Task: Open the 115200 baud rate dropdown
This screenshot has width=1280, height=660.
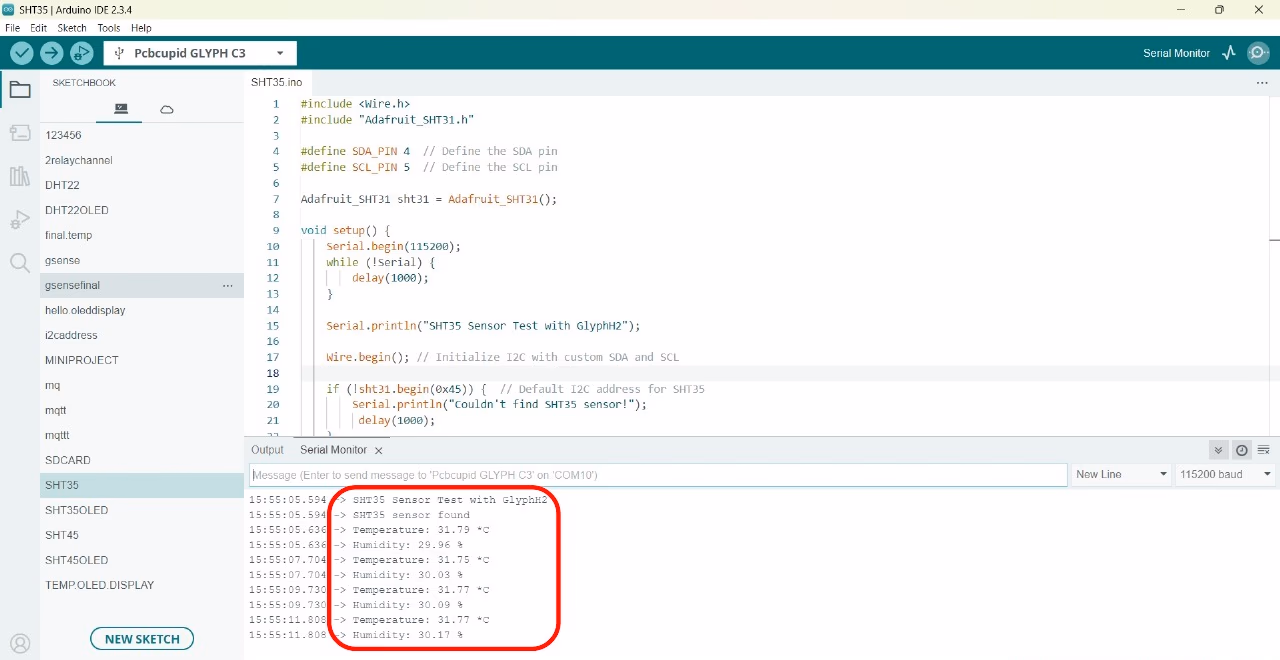Action: [x=1225, y=474]
